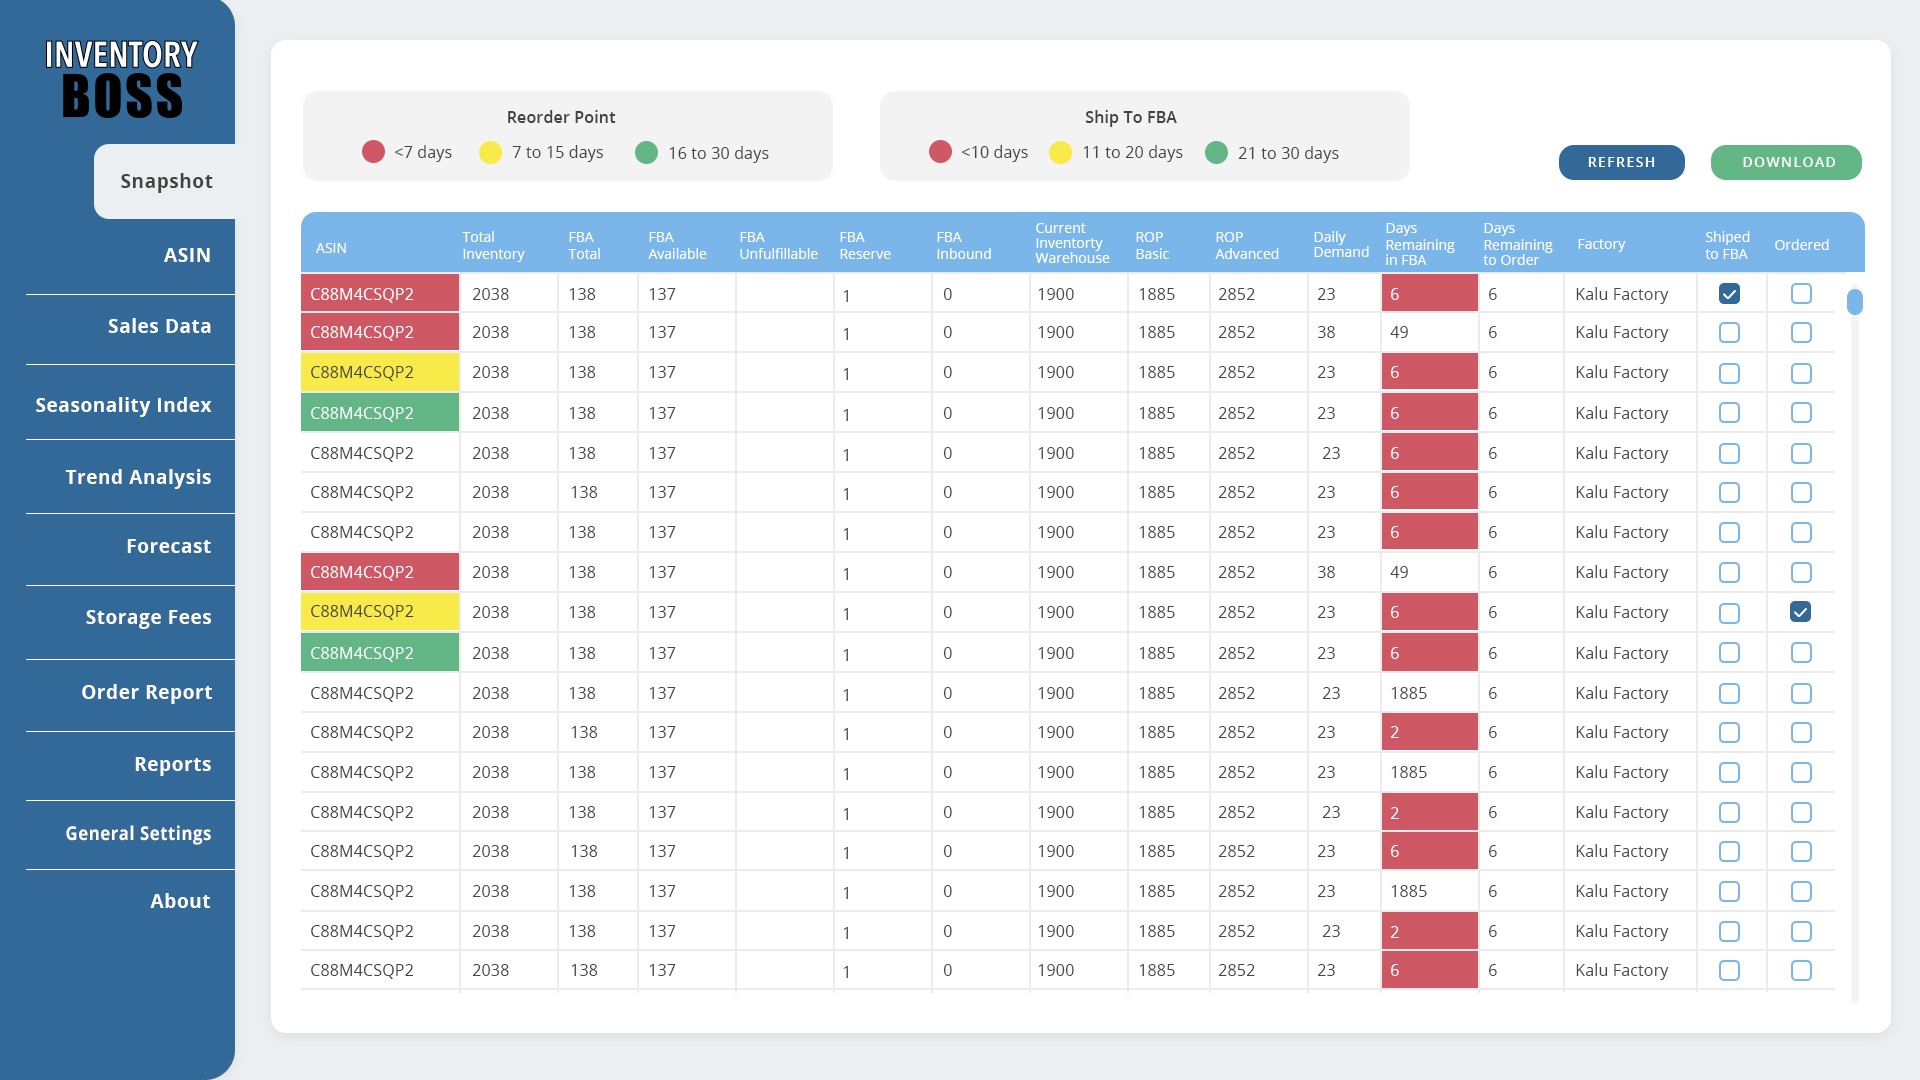Select first red C88M4CSQP2 ASIN cell
Viewport: 1920px width, 1080px height.
(x=379, y=294)
